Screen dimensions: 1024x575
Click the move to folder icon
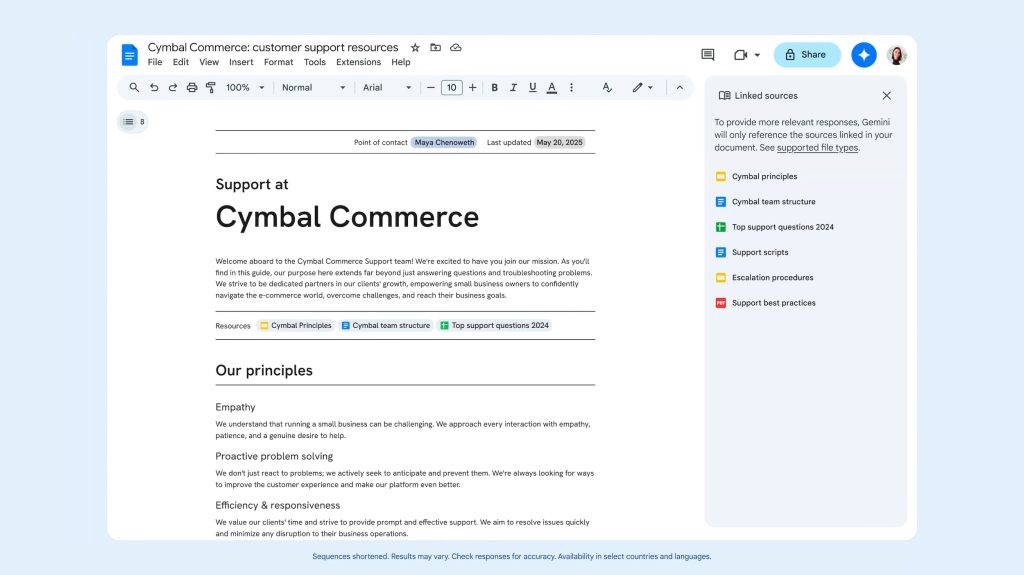point(435,48)
